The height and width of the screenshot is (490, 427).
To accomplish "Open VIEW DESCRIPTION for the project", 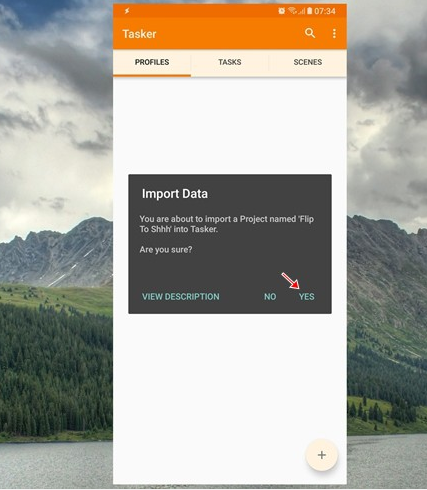I will tap(181, 297).
